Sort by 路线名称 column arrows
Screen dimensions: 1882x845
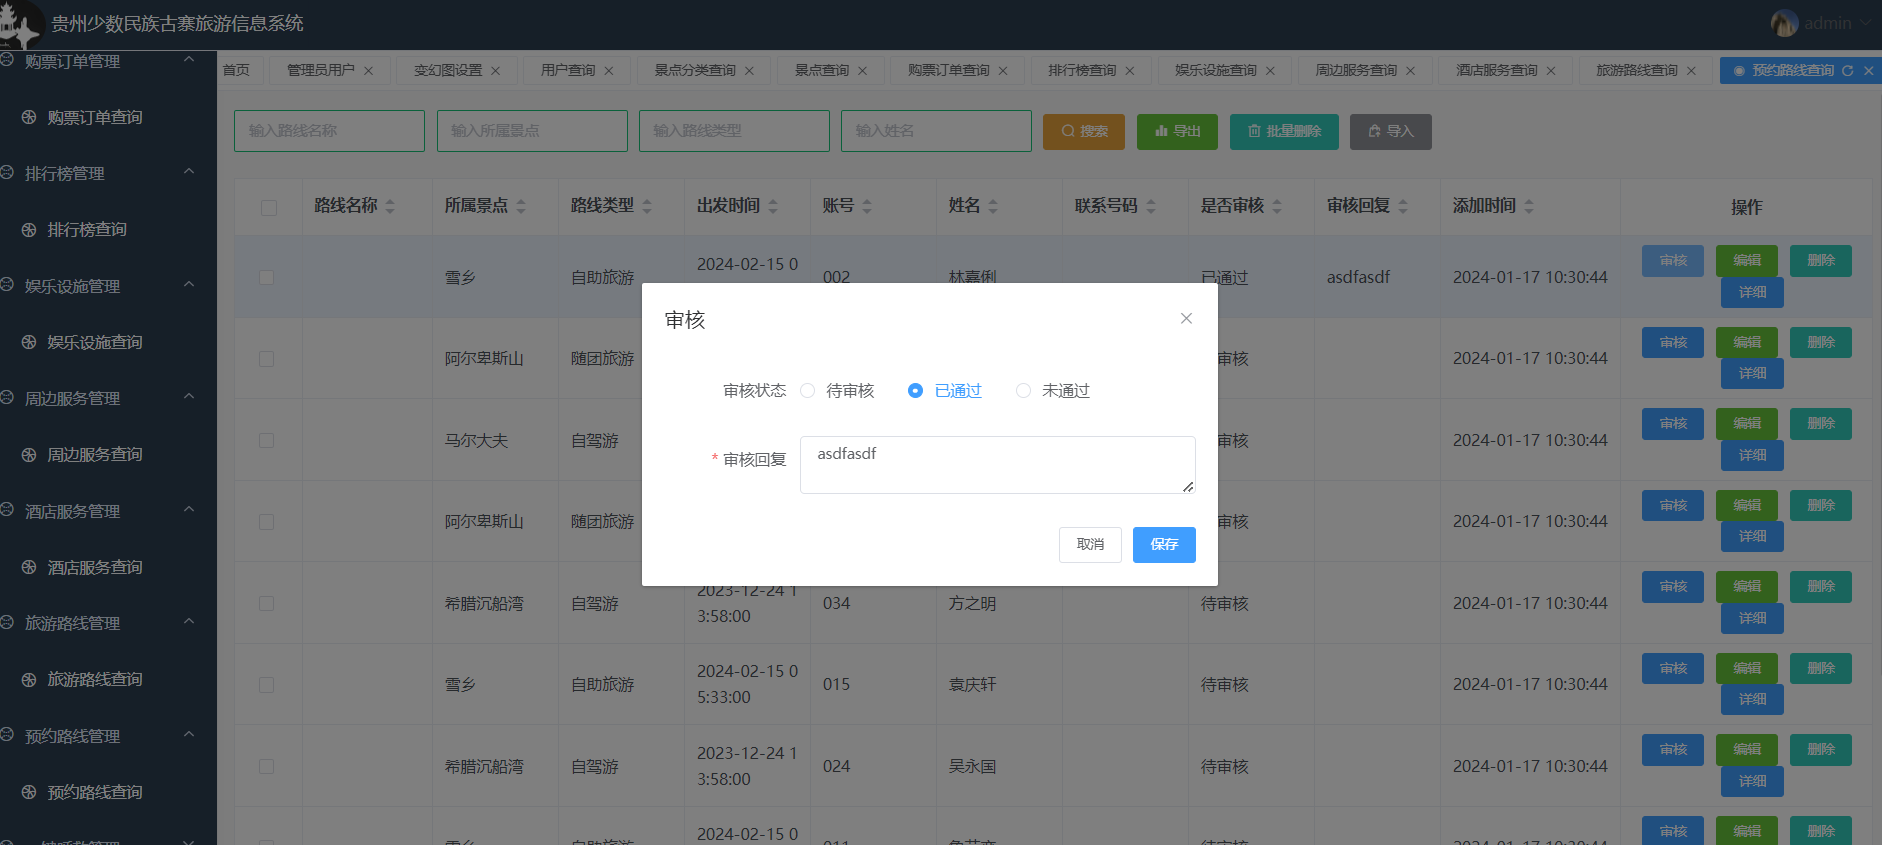coord(390,206)
